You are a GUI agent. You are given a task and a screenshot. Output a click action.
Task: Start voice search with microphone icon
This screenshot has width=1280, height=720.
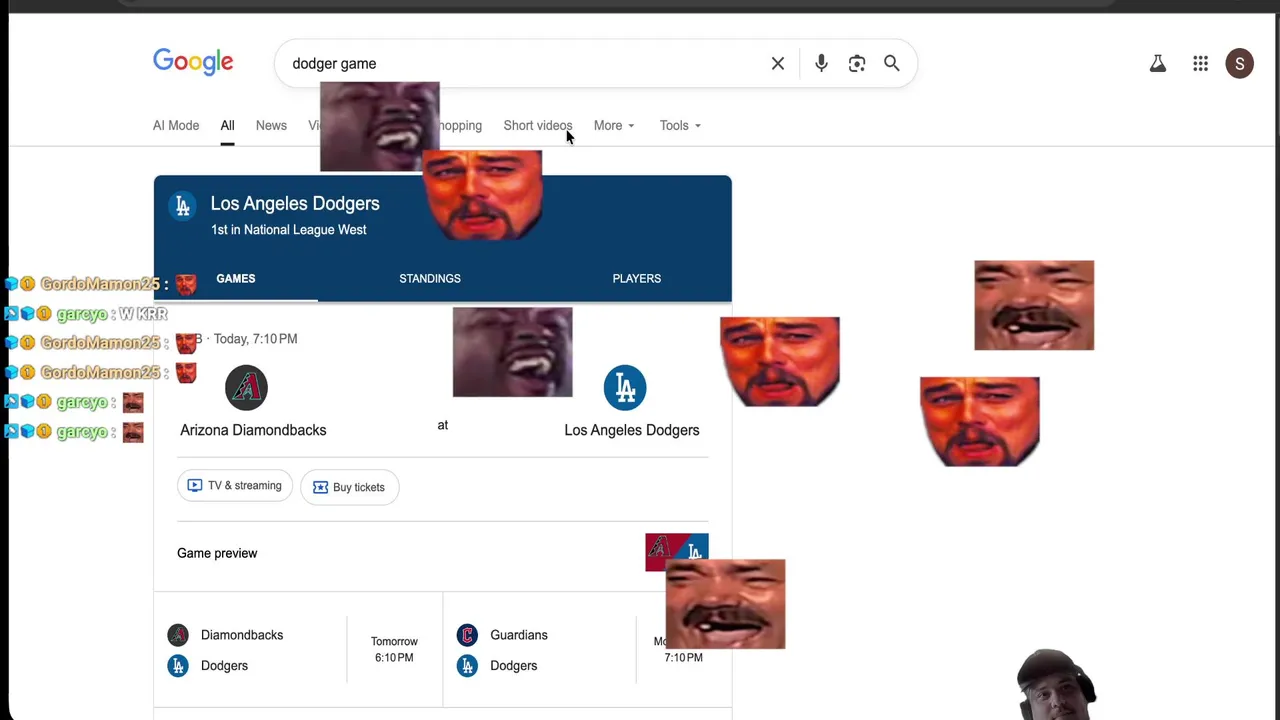coord(821,63)
